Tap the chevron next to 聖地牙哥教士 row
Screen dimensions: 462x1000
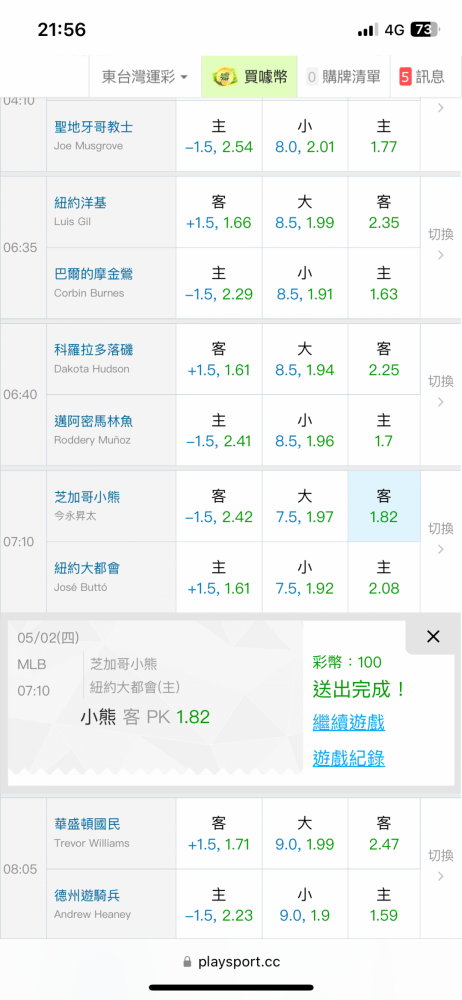(440, 108)
